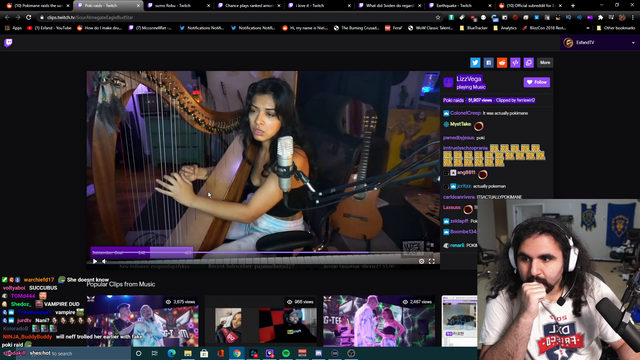Open OBS Studio from taskbar
Screen dimensions: 640x360
(x=351, y=353)
